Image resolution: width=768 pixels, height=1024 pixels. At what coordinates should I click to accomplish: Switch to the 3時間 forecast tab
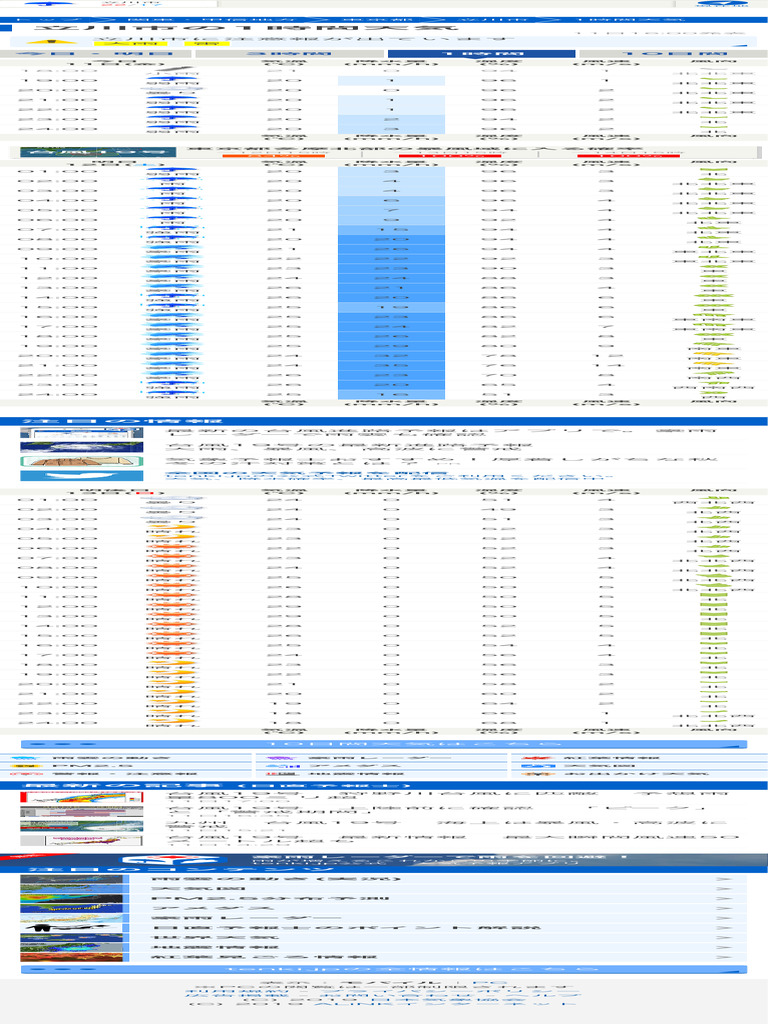289,54
